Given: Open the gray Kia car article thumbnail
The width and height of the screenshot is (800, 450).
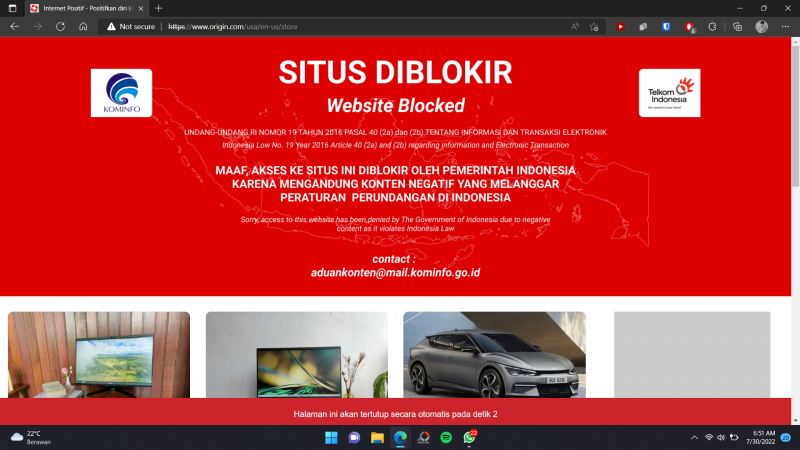Looking at the screenshot, I should [494, 355].
